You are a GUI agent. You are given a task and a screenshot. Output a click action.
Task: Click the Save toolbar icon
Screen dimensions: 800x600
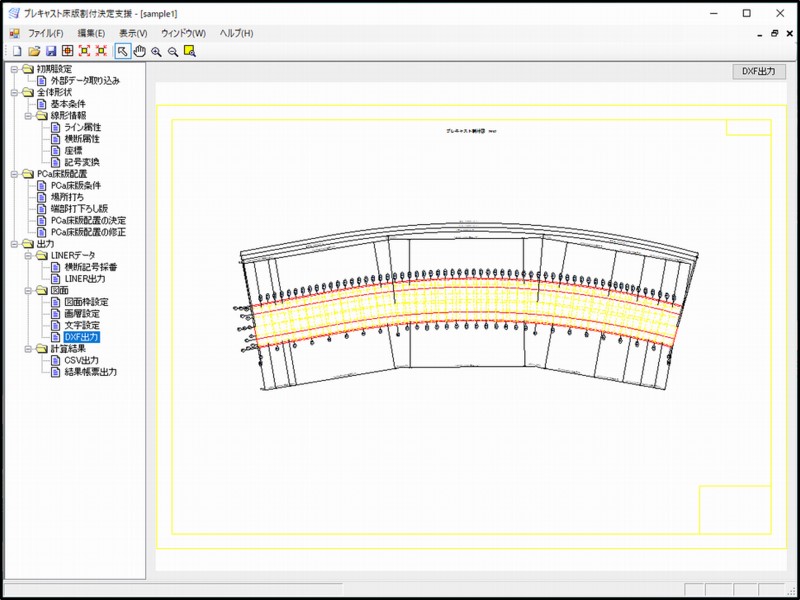50,50
